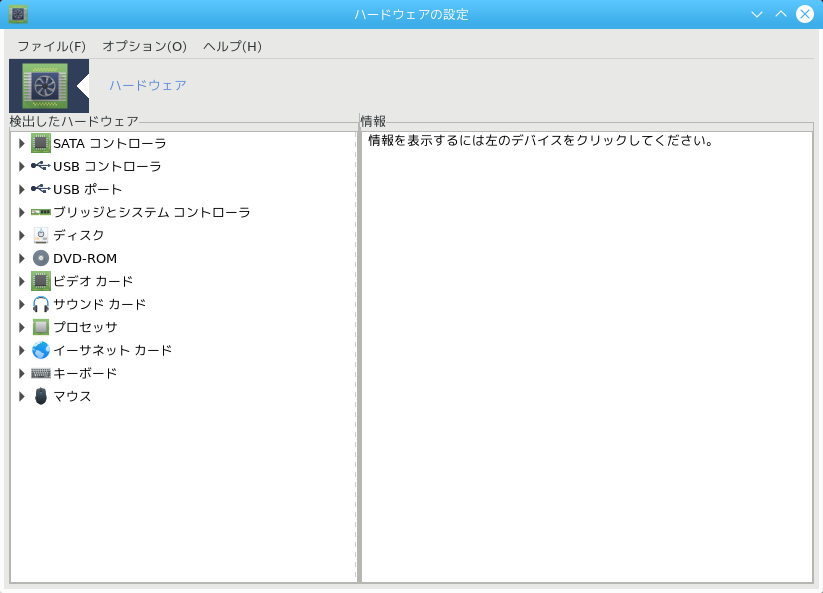The width and height of the screenshot is (823, 593).
Task: Open the ヘルプ(H) menu
Action: tap(232, 46)
